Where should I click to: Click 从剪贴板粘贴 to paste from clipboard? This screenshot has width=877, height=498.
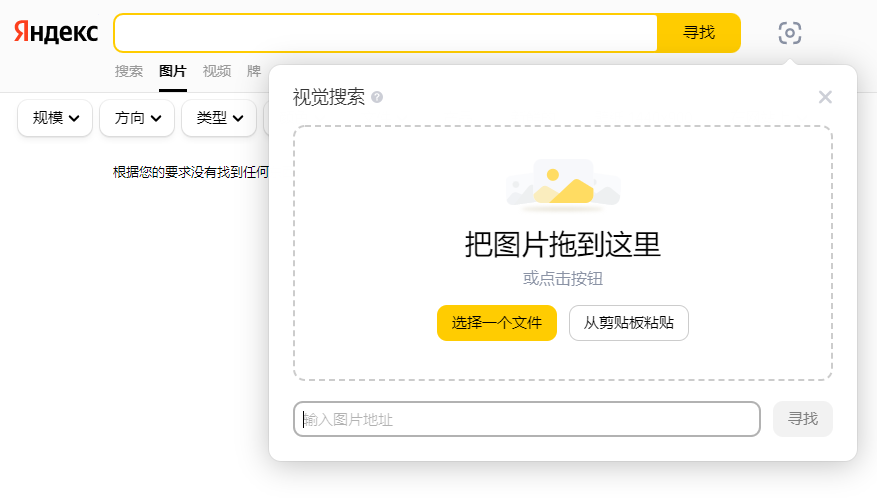(628, 323)
